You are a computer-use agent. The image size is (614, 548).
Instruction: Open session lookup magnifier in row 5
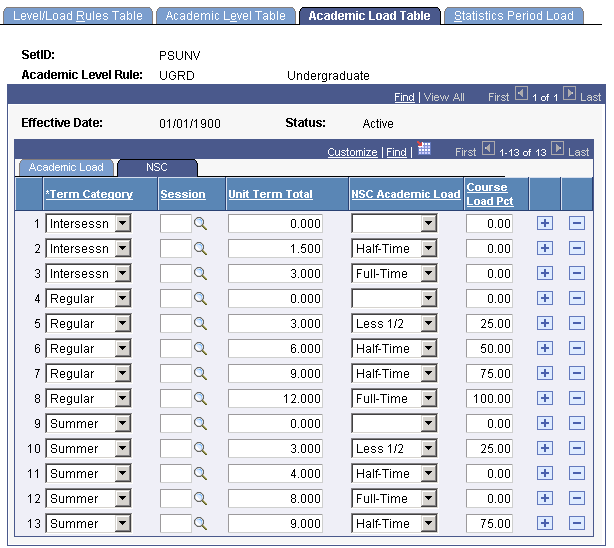[x=200, y=324]
